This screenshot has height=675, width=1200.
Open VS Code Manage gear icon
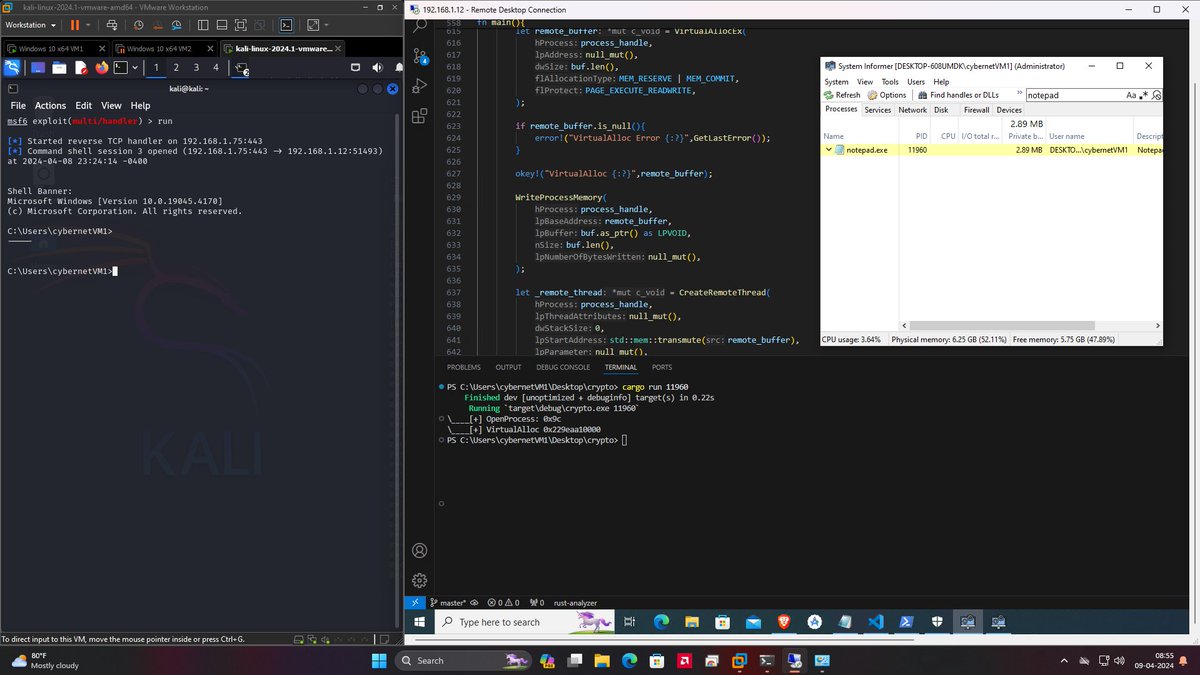[420, 581]
